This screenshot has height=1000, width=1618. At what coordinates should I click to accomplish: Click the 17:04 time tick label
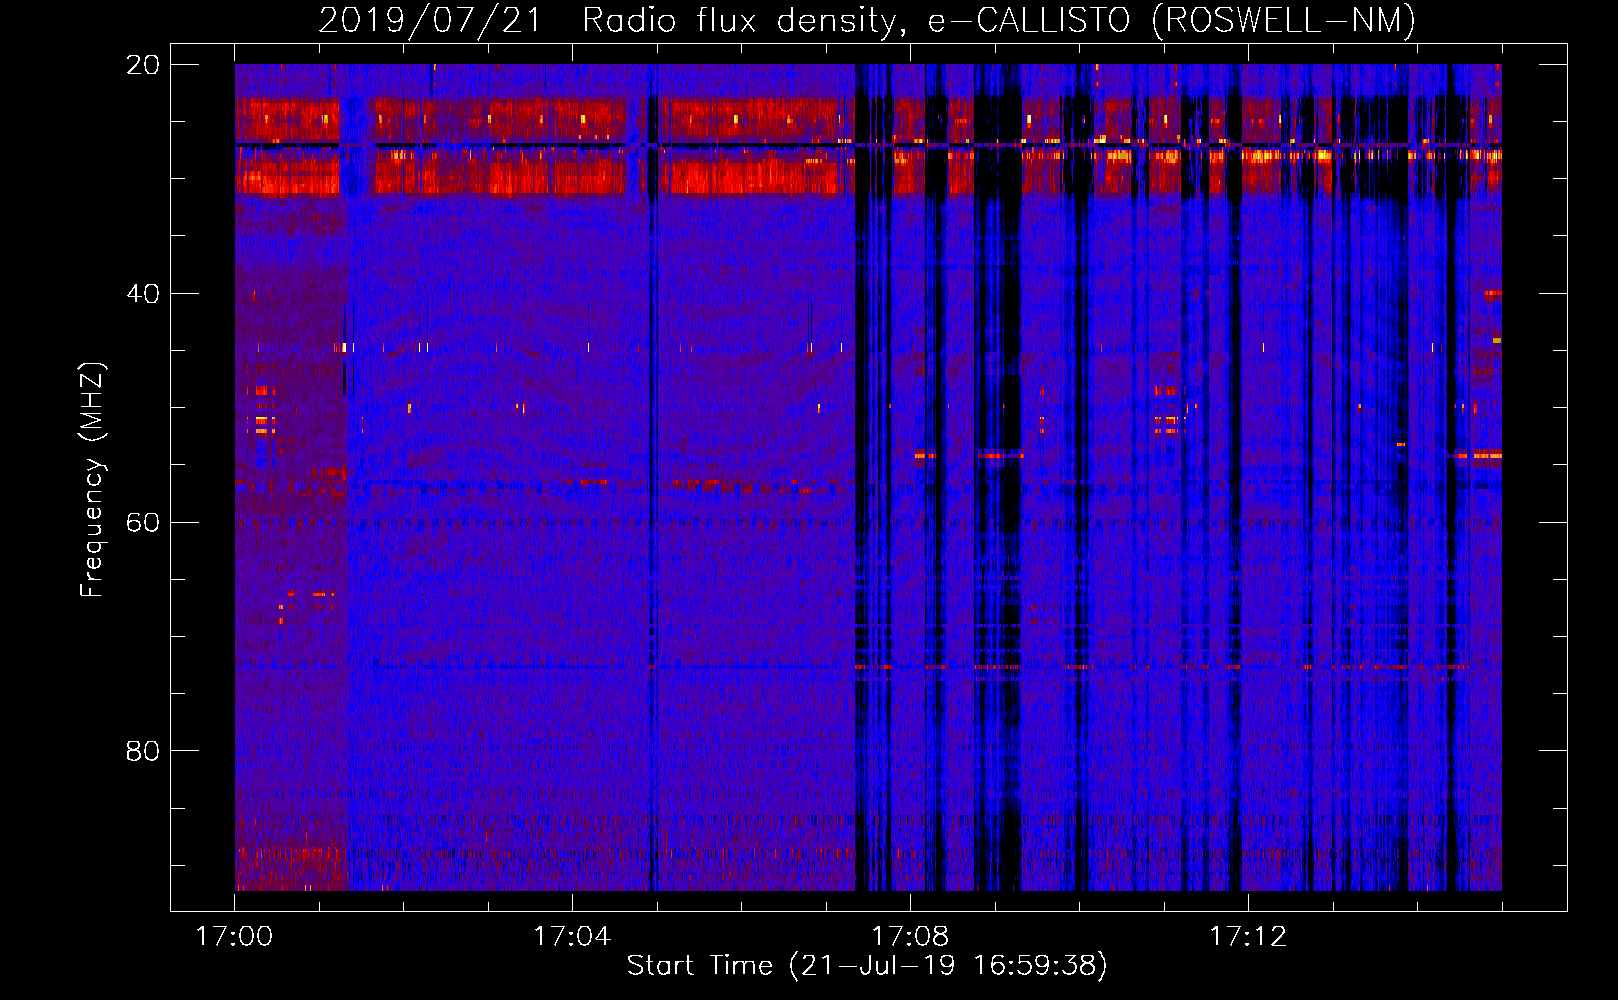point(572,937)
